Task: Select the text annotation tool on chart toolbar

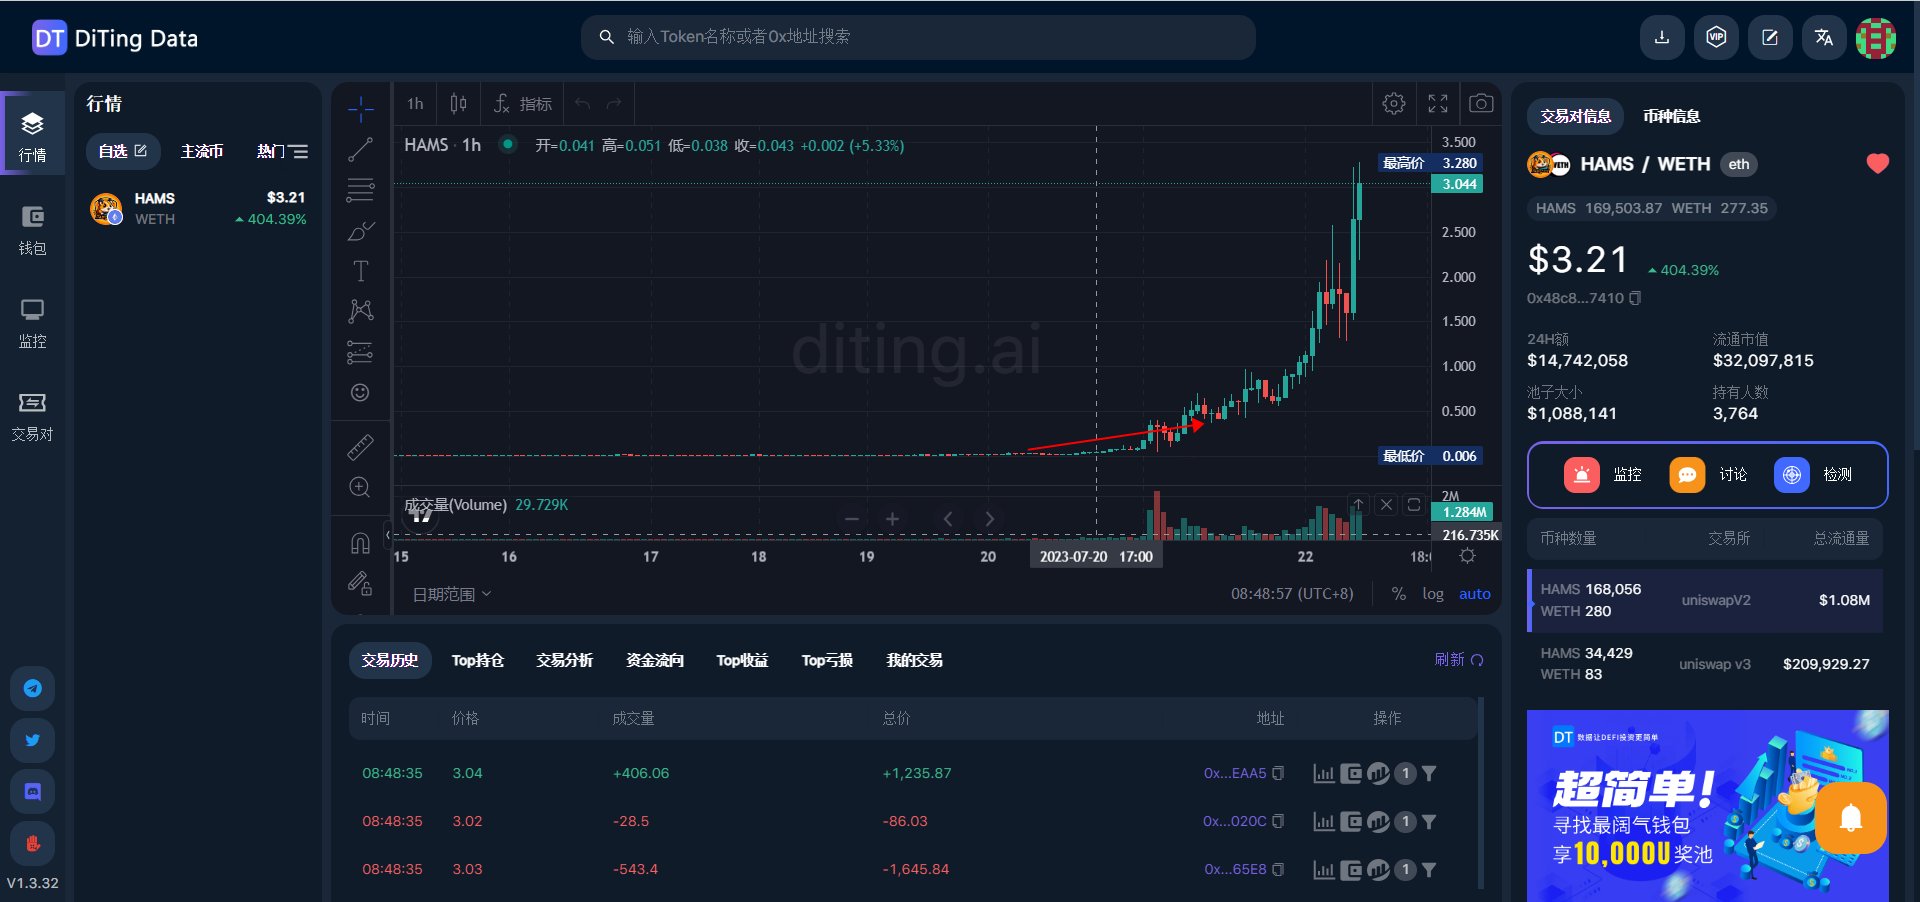Action: (359, 270)
